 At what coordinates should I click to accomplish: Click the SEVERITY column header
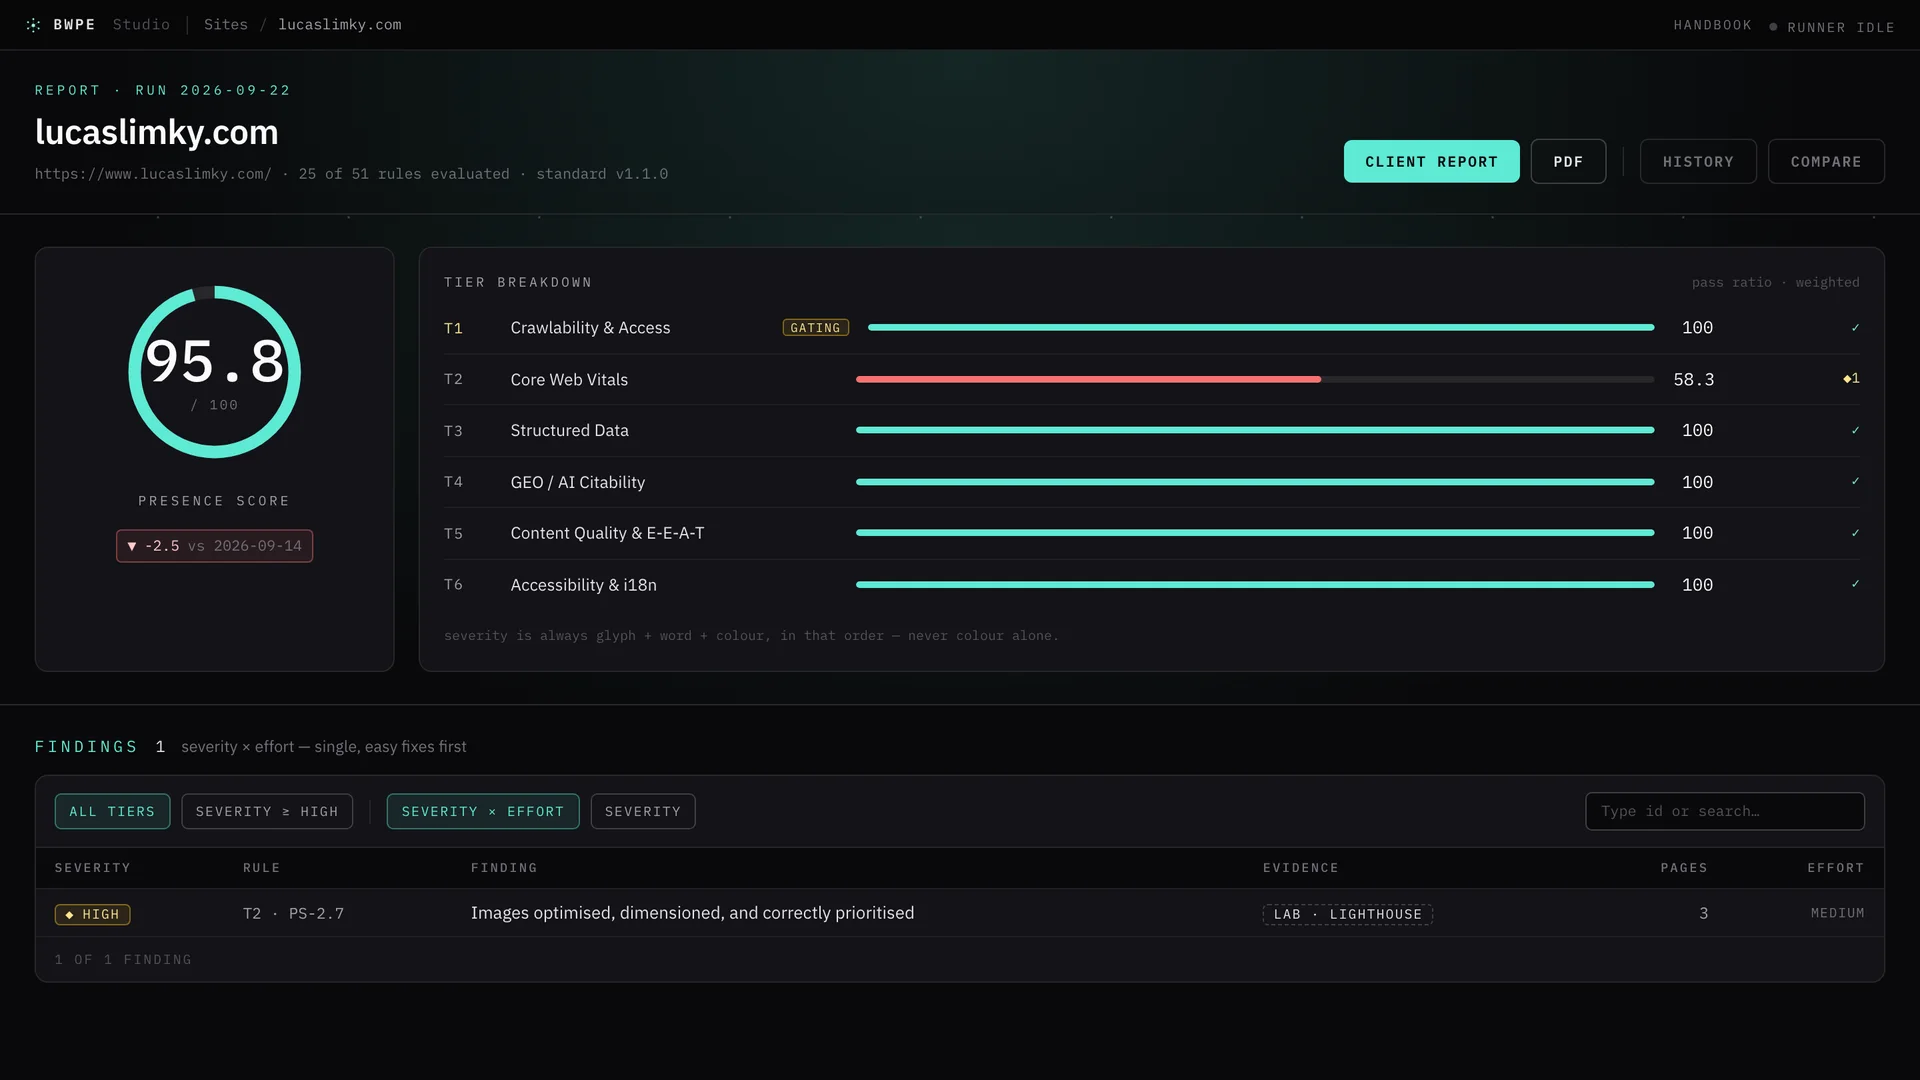[x=92, y=868]
